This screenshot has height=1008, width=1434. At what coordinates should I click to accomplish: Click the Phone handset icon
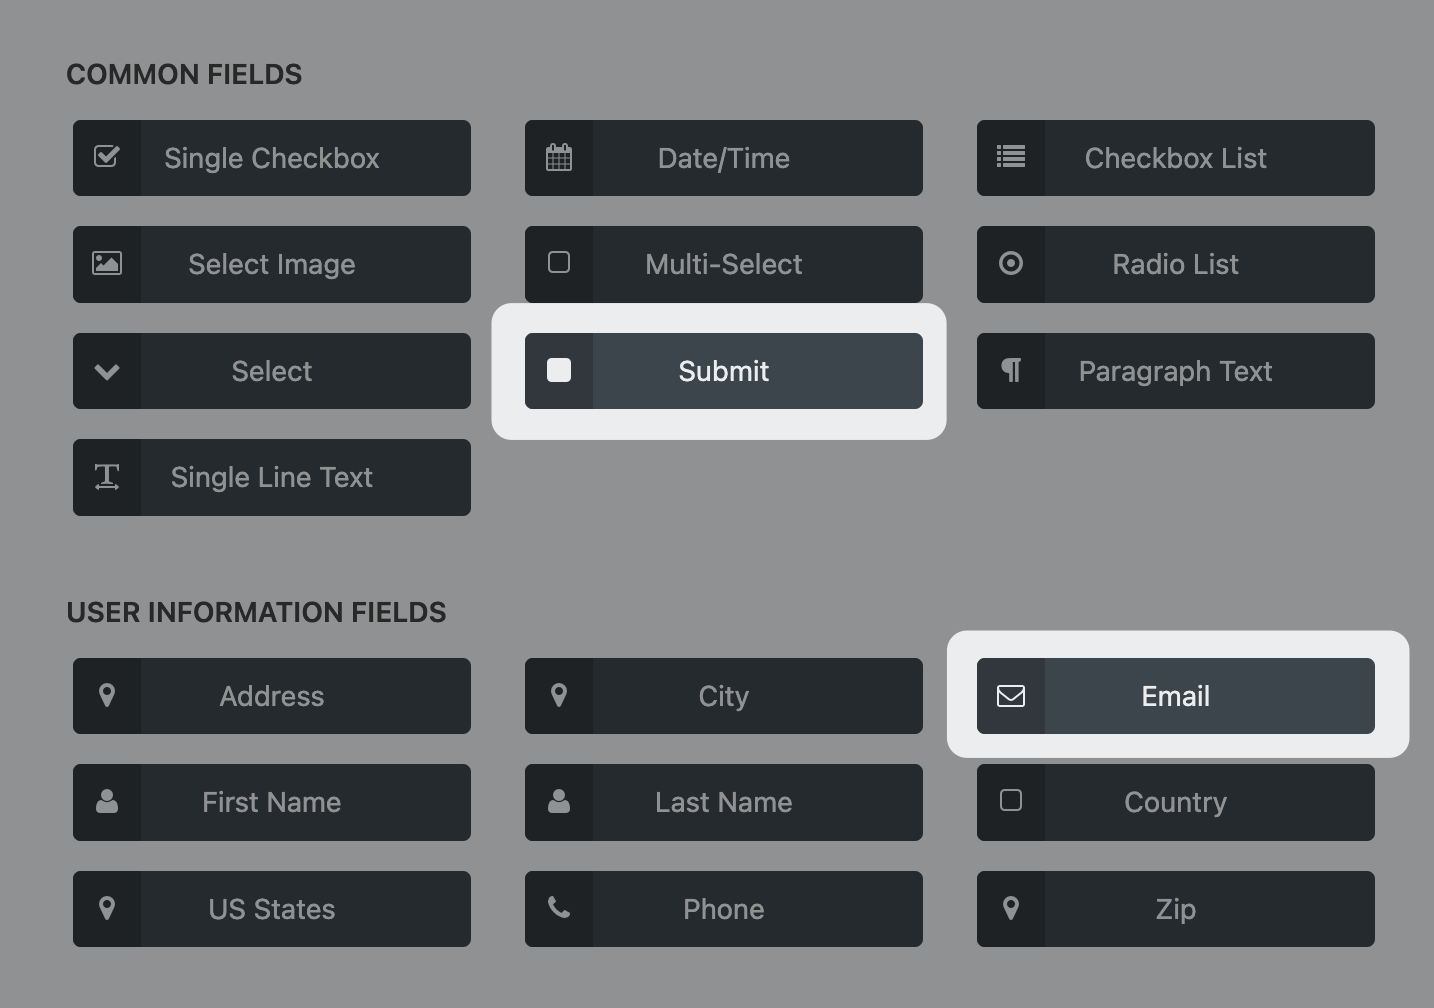559,908
